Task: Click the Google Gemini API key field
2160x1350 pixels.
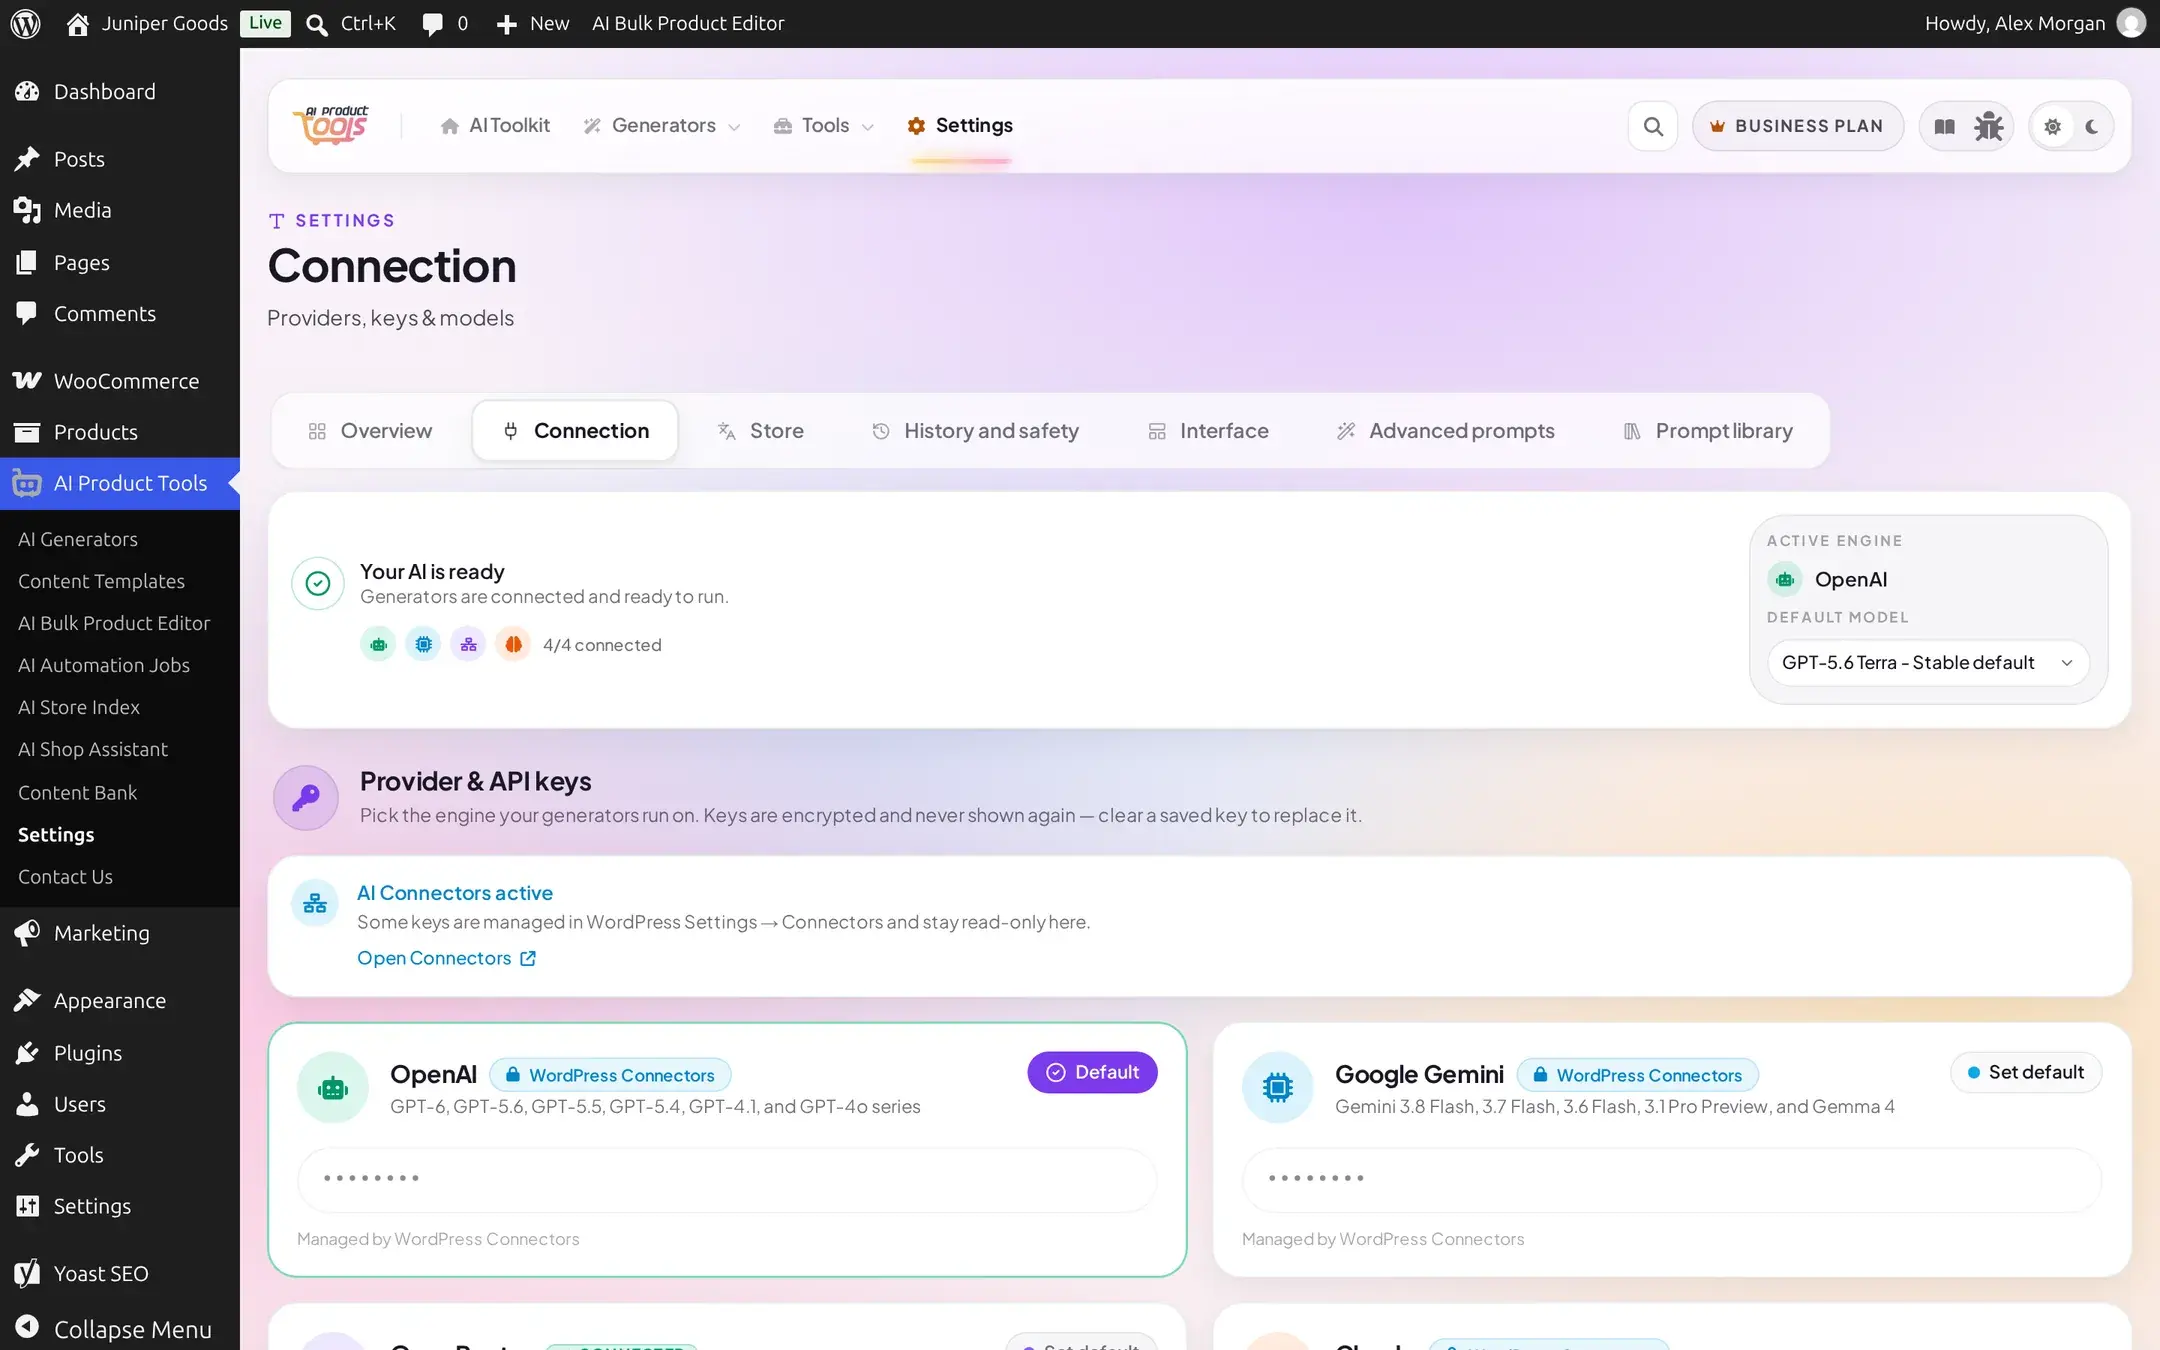Action: tap(1672, 1180)
